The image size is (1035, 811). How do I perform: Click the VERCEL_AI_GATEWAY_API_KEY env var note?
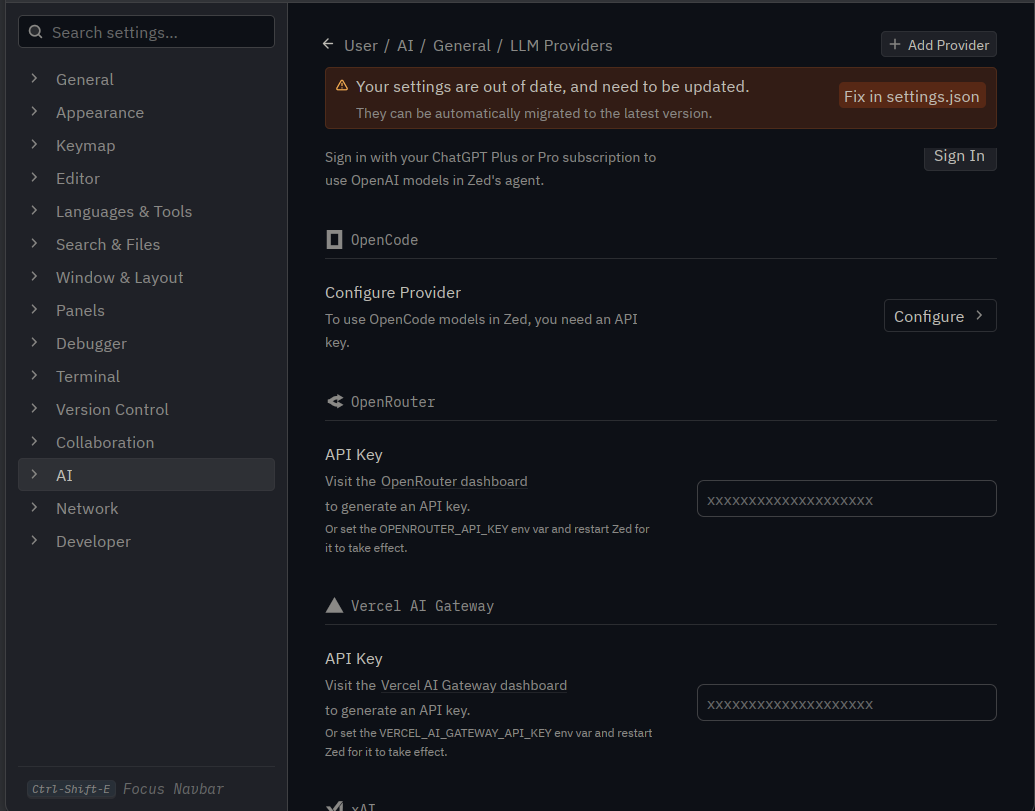(x=488, y=742)
